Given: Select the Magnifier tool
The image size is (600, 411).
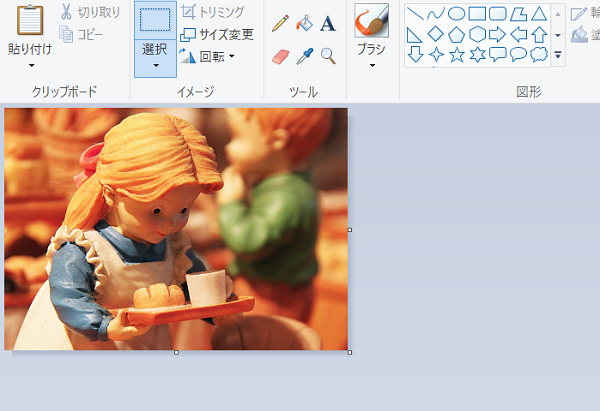Looking at the screenshot, I should [x=328, y=56].
